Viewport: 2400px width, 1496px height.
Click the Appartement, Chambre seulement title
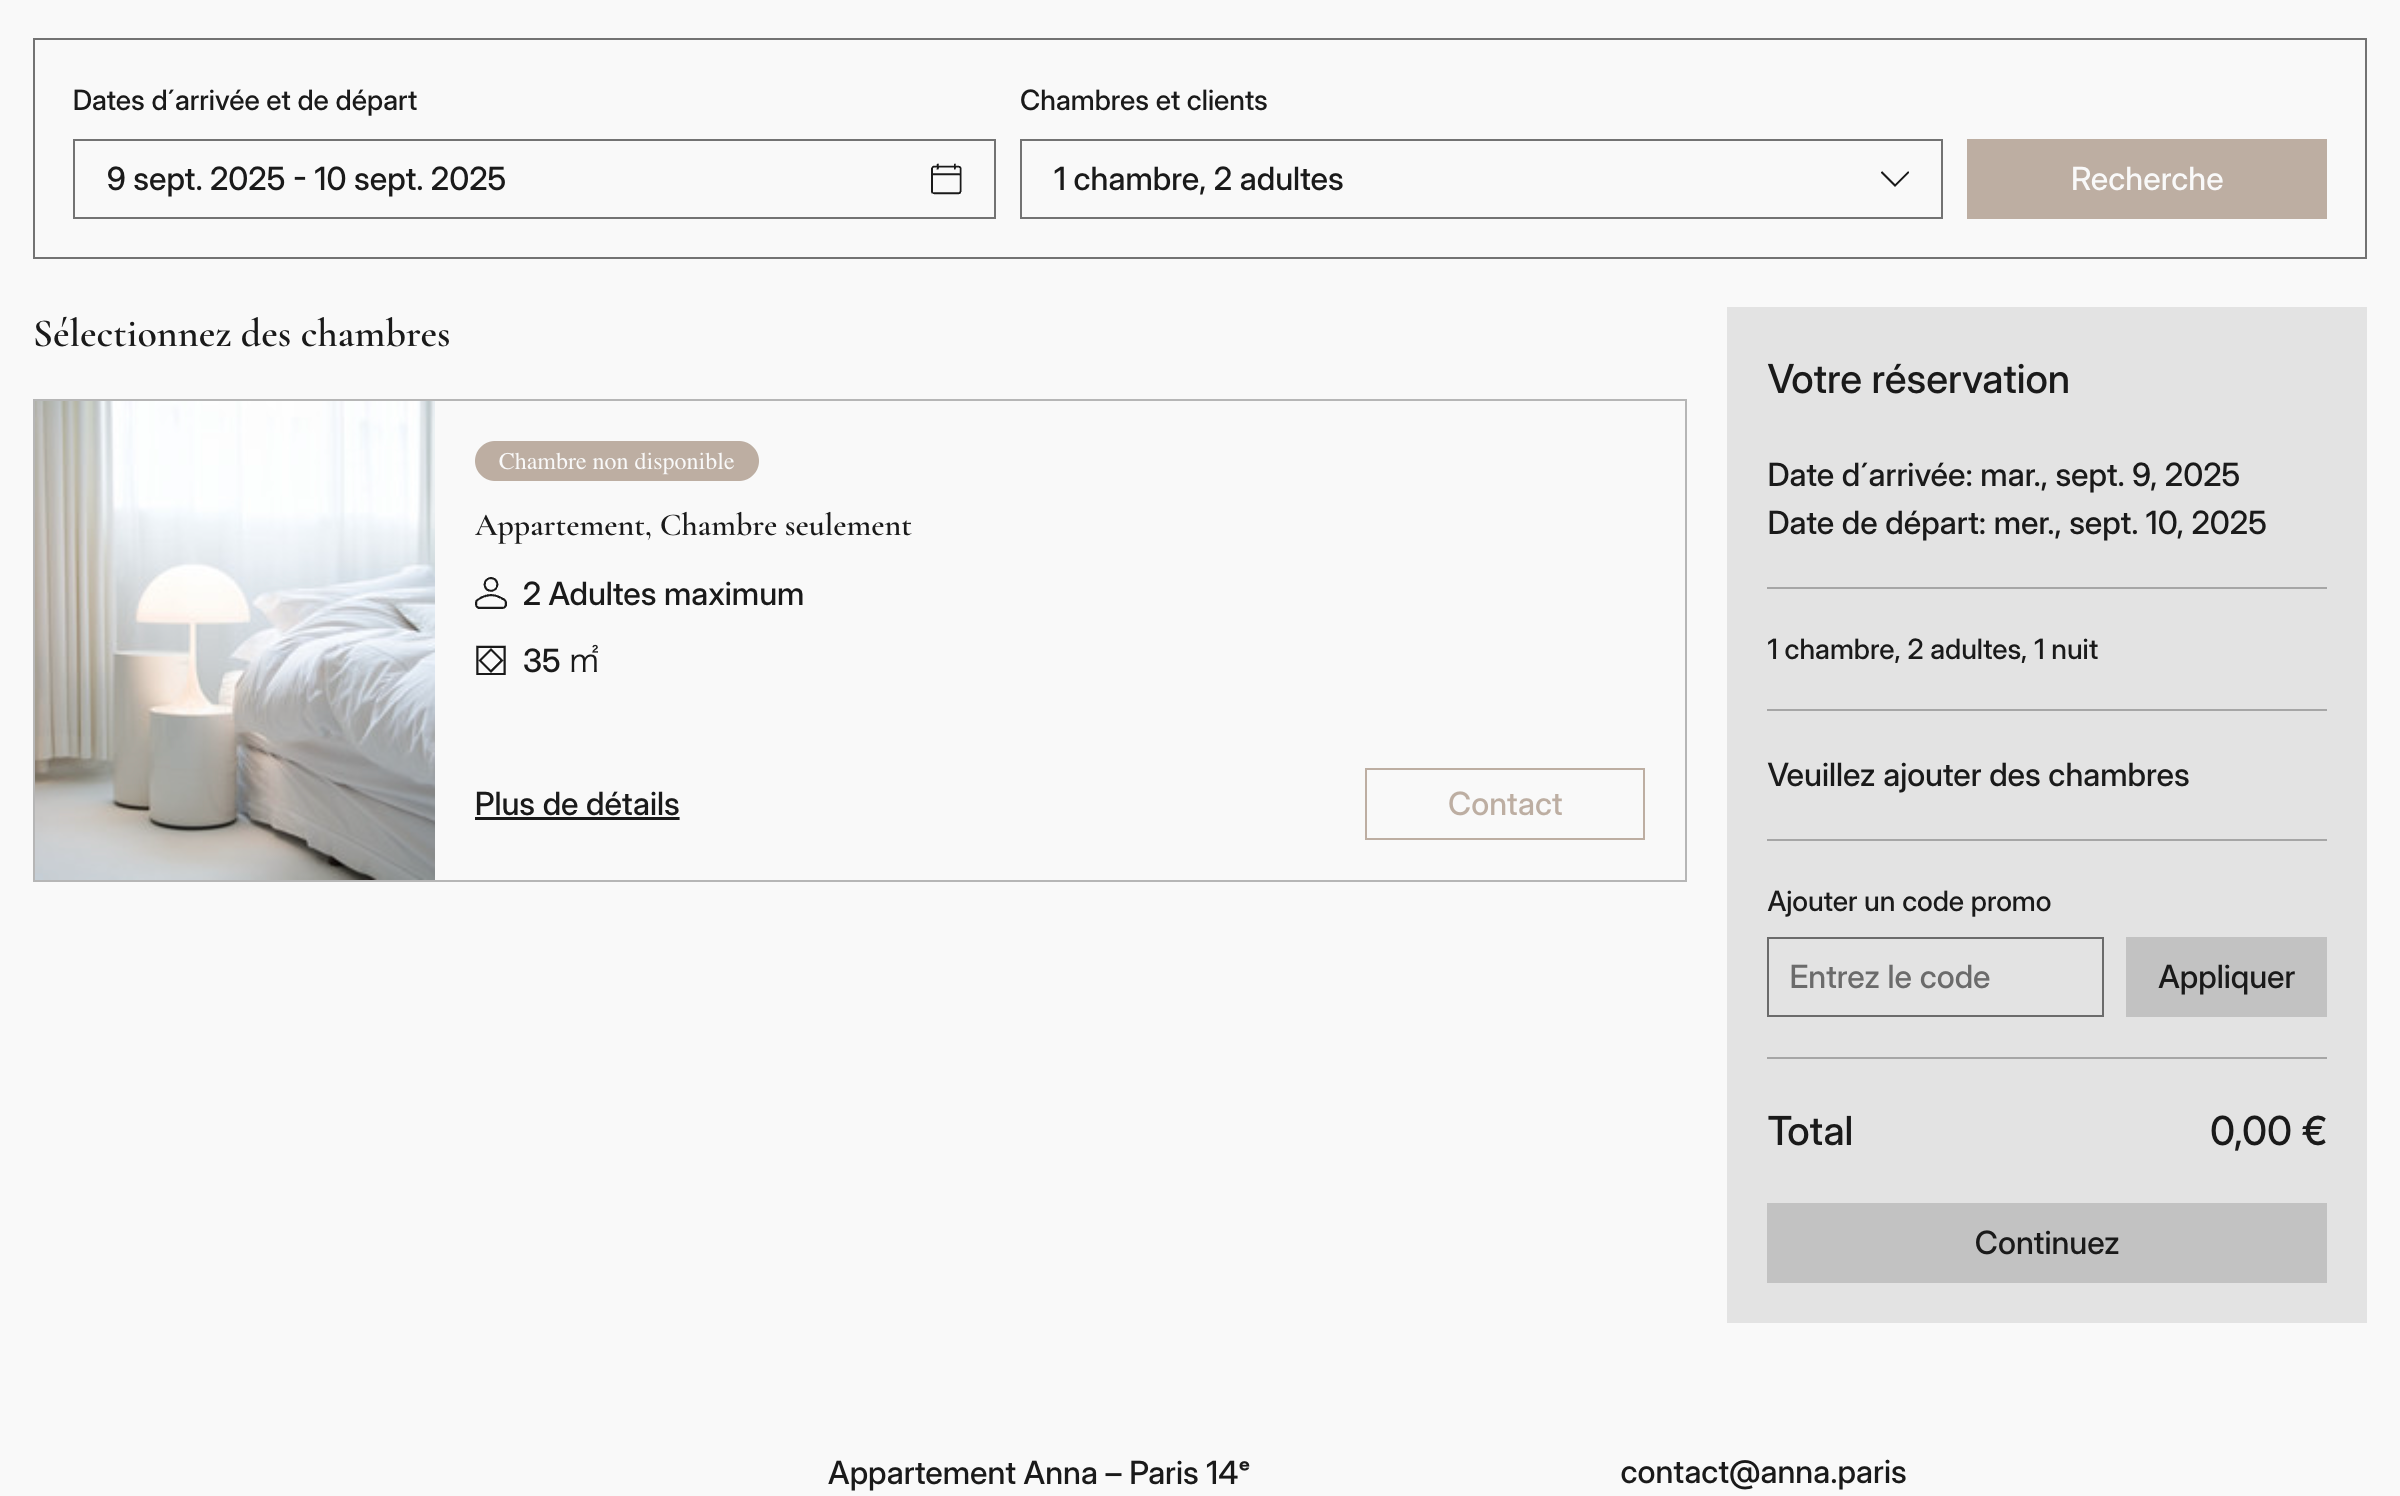[693, 525]
